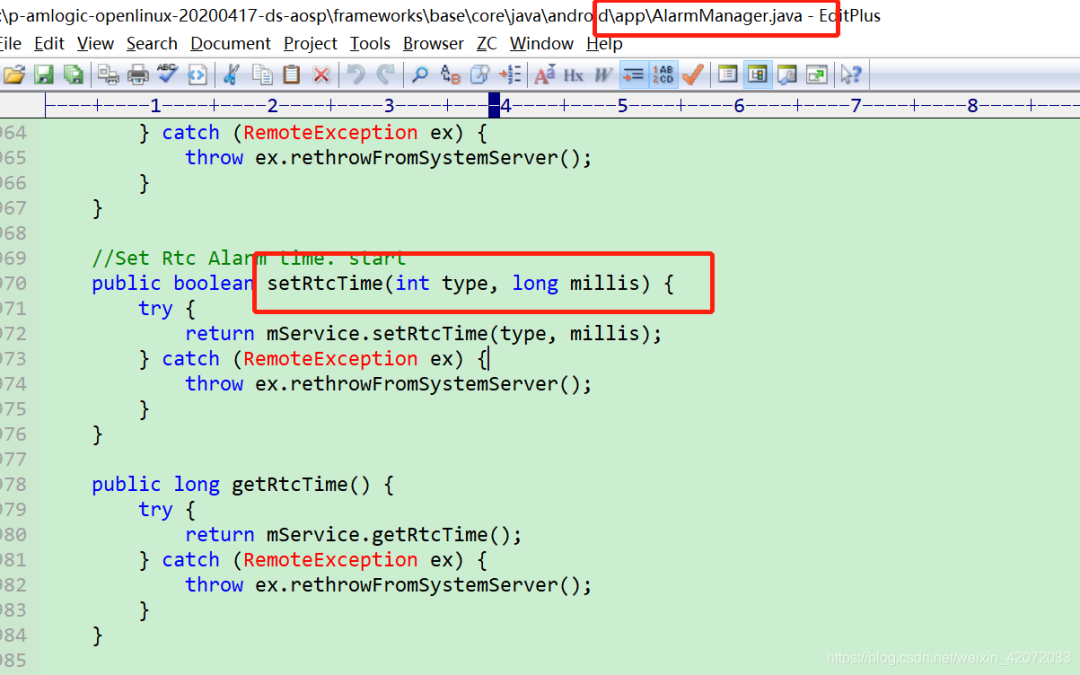Open the Project menu
The height and width of the screenshot is (675, 1080).
click(310, 43)
